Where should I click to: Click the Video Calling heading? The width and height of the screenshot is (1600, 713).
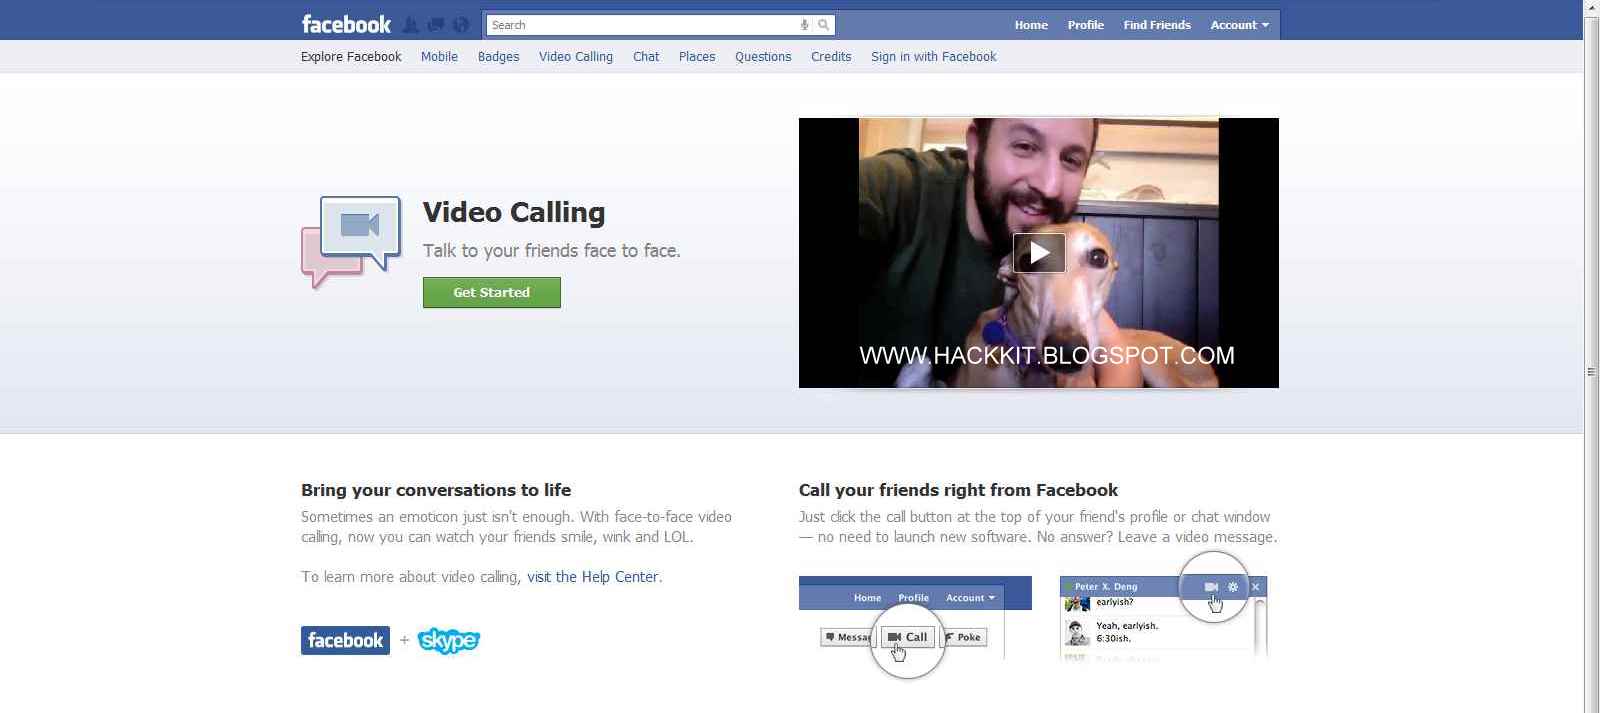tap(514, 212)
